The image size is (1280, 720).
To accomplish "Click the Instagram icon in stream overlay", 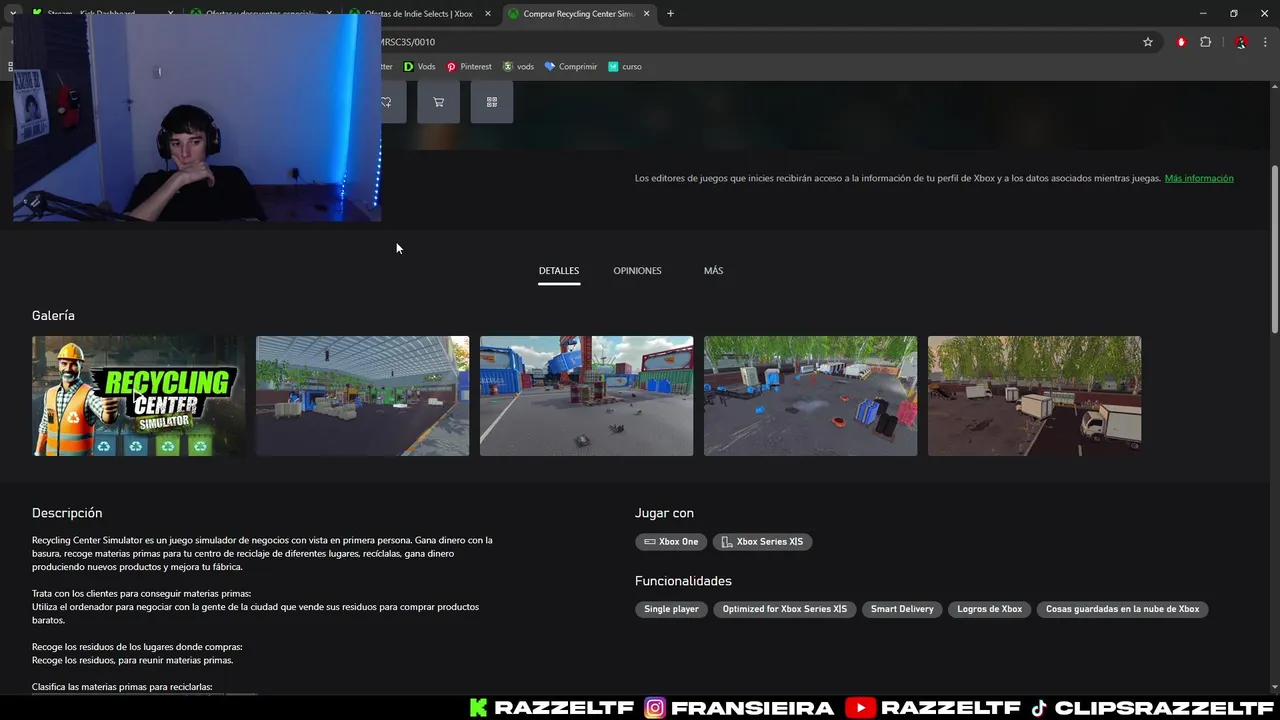I will click(x=655, y=708).
